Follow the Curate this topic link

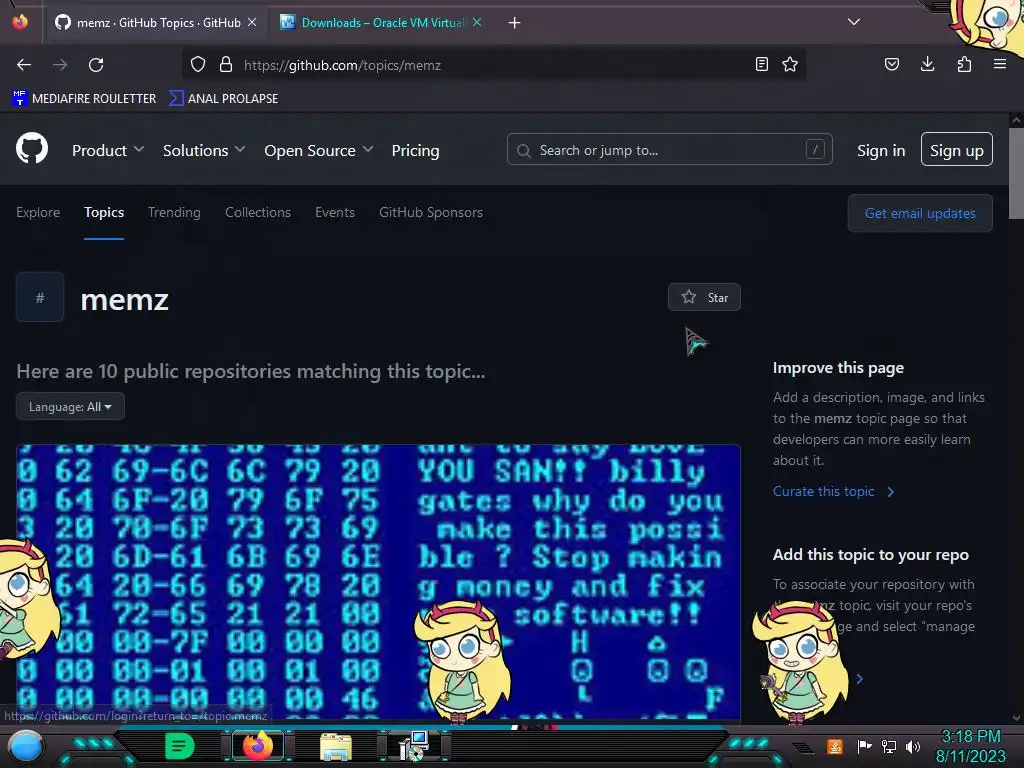click(x=833, y=491)
